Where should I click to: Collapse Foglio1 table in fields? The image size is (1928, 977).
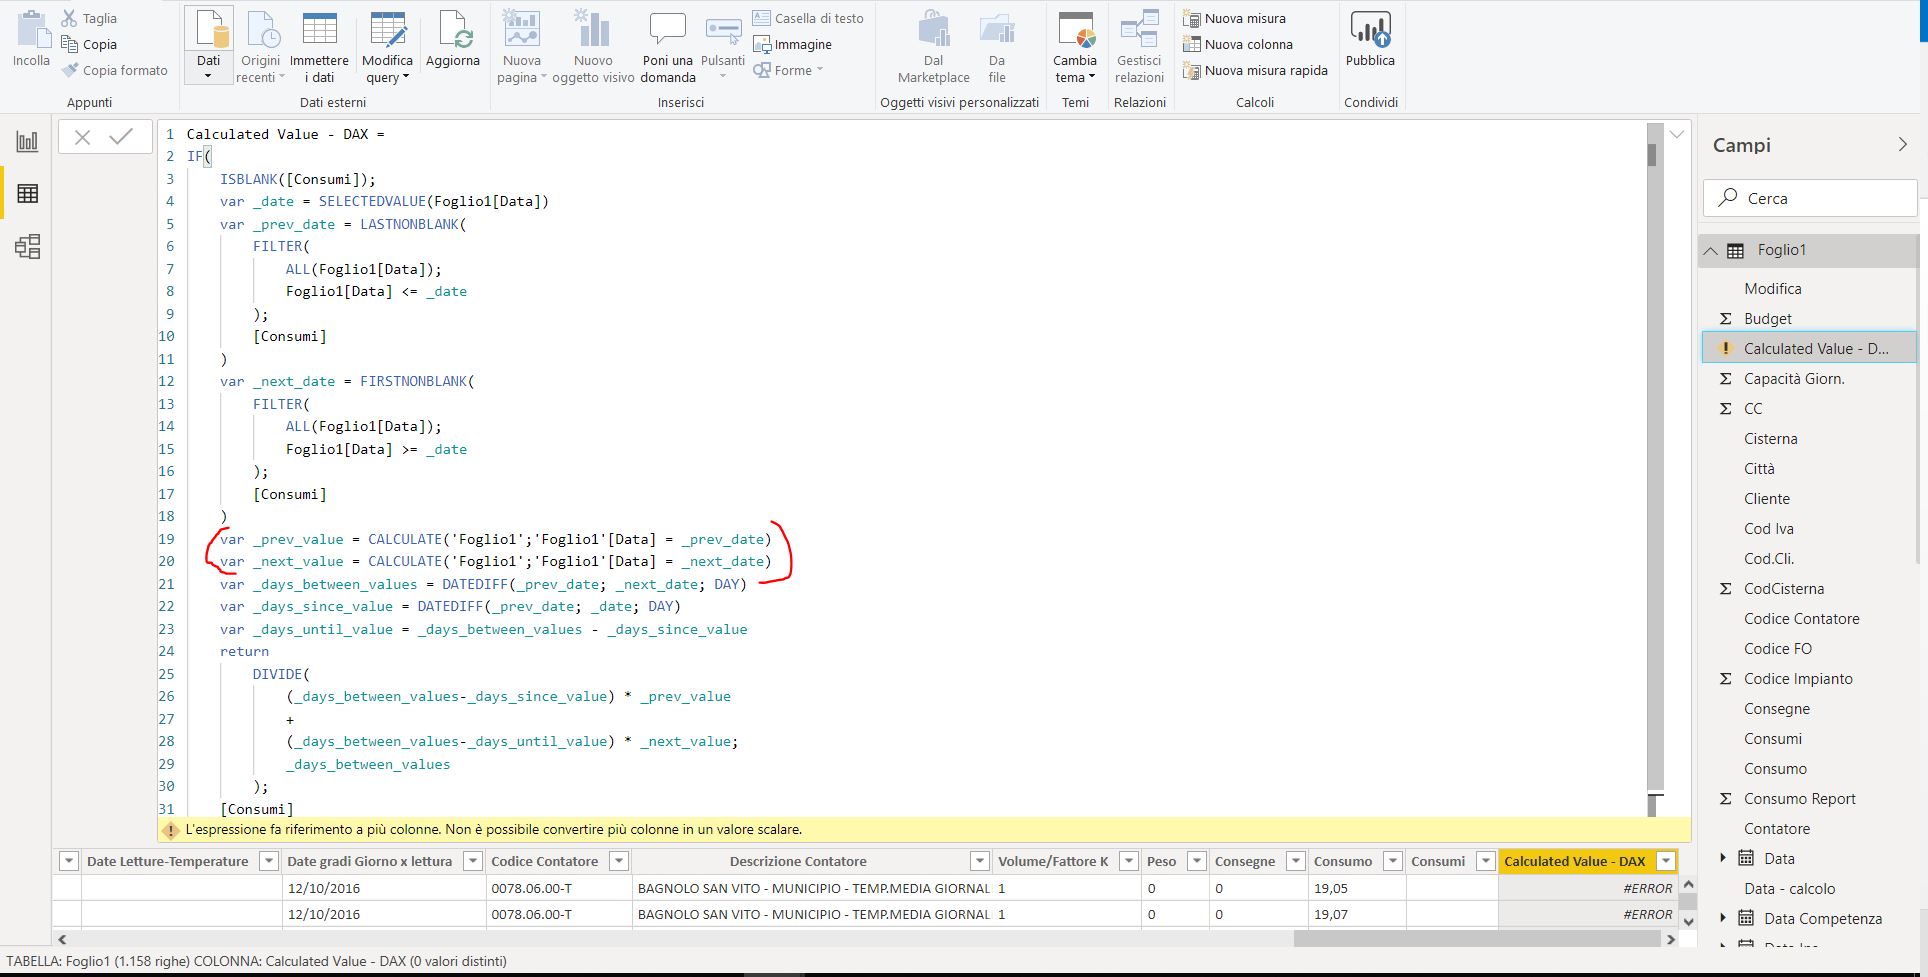(1711, 251)
